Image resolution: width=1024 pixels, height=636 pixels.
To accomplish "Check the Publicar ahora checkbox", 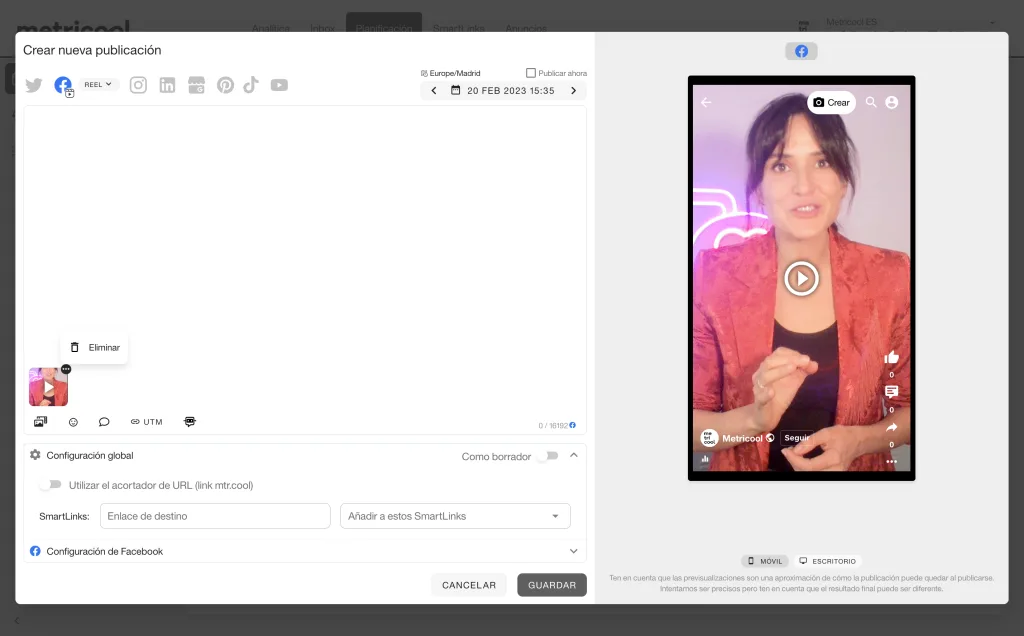I will point(531,73).
